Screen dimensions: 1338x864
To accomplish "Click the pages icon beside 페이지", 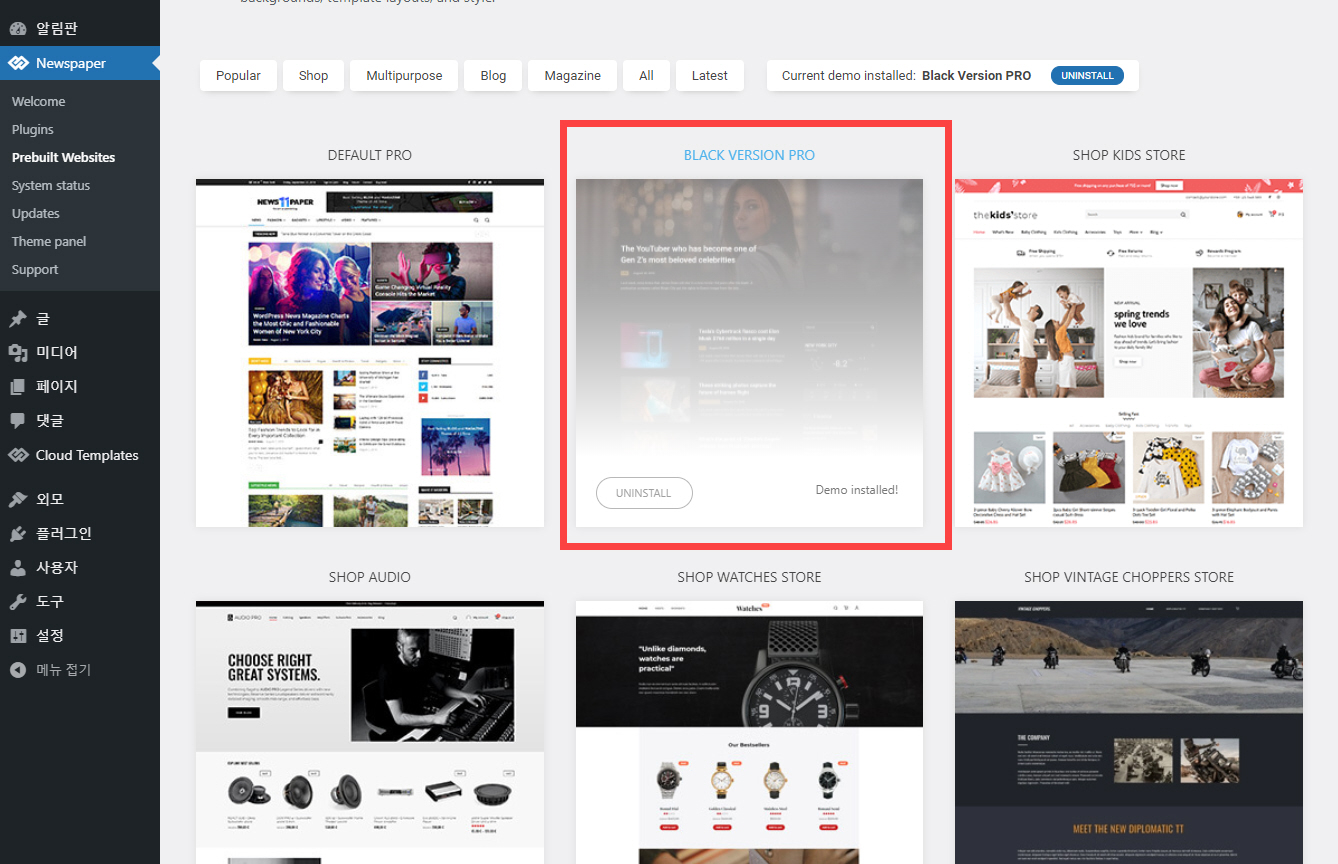I will 18,387.
